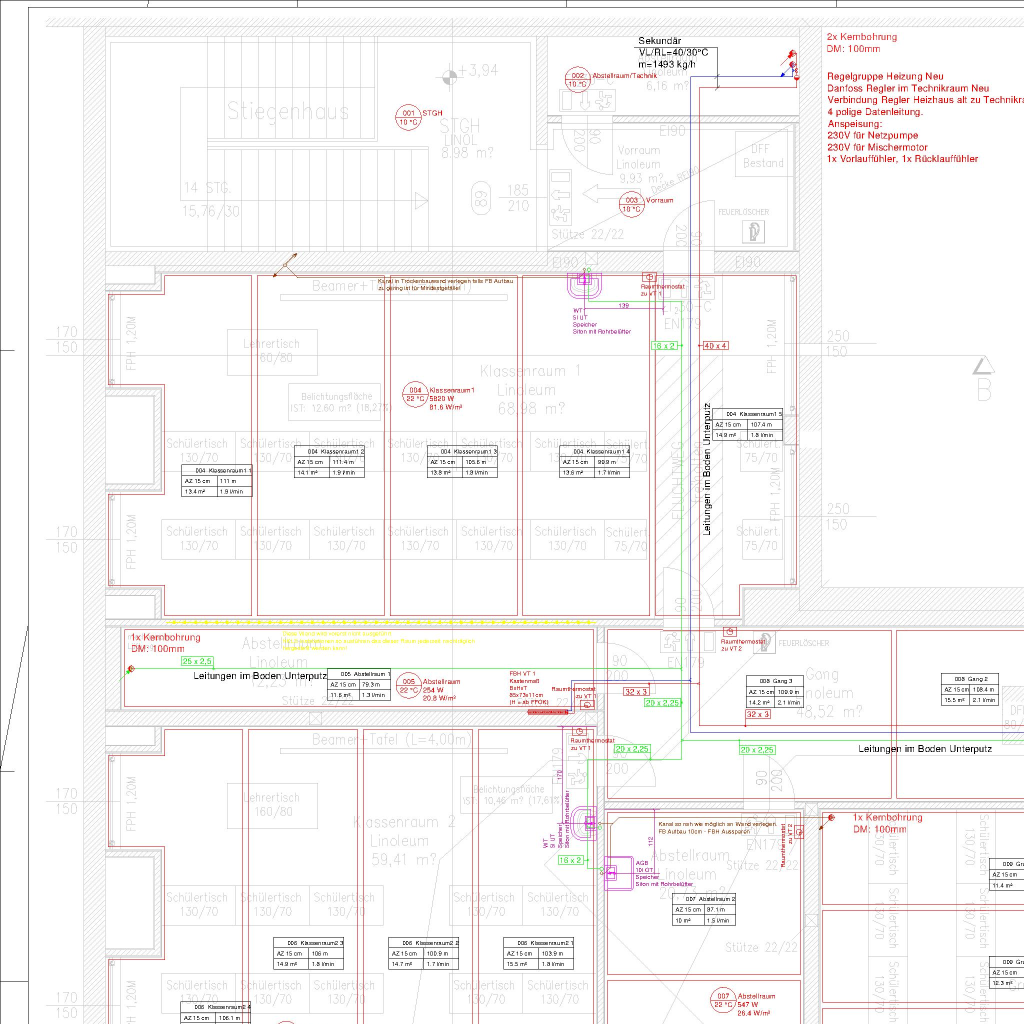
Task: Click the green 25 x 2,5 pipe label
Action: coord(197,661)
